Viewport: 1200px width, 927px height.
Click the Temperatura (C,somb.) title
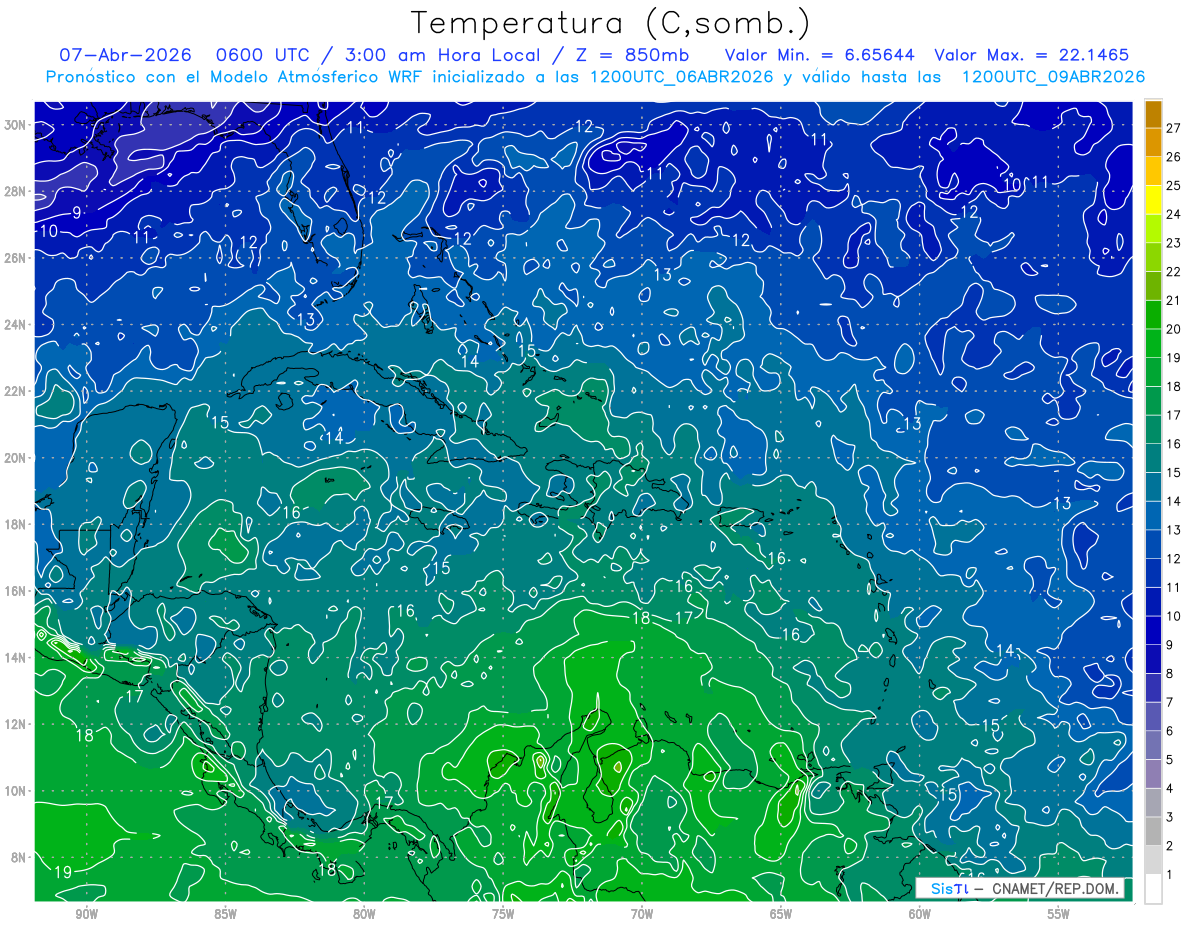(611, 23)
